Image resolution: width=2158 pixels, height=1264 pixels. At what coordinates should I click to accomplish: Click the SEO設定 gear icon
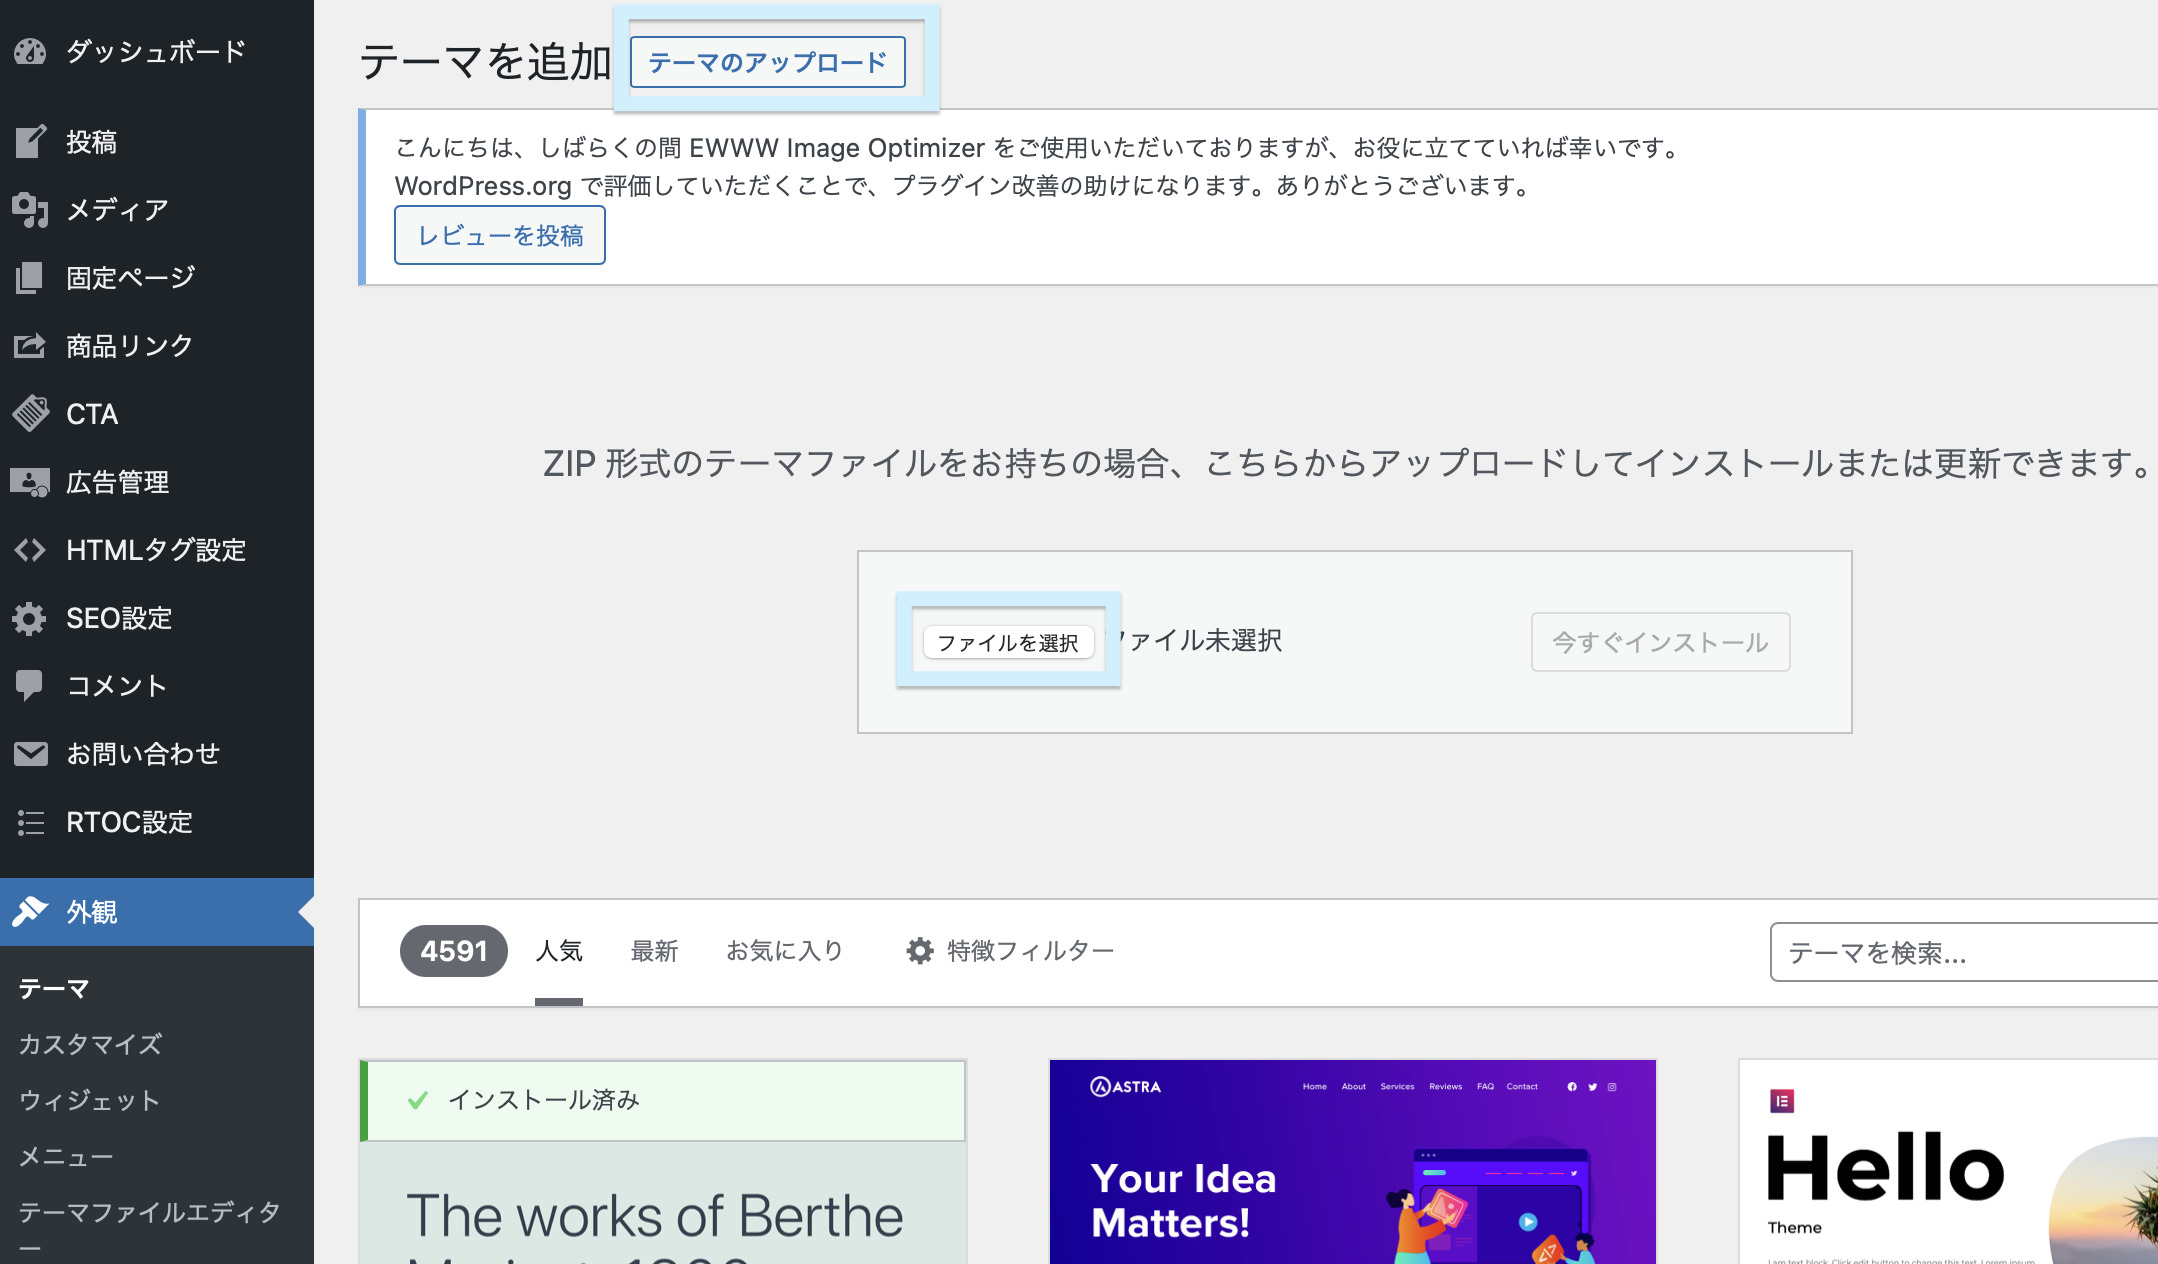[x=30, y=618]
